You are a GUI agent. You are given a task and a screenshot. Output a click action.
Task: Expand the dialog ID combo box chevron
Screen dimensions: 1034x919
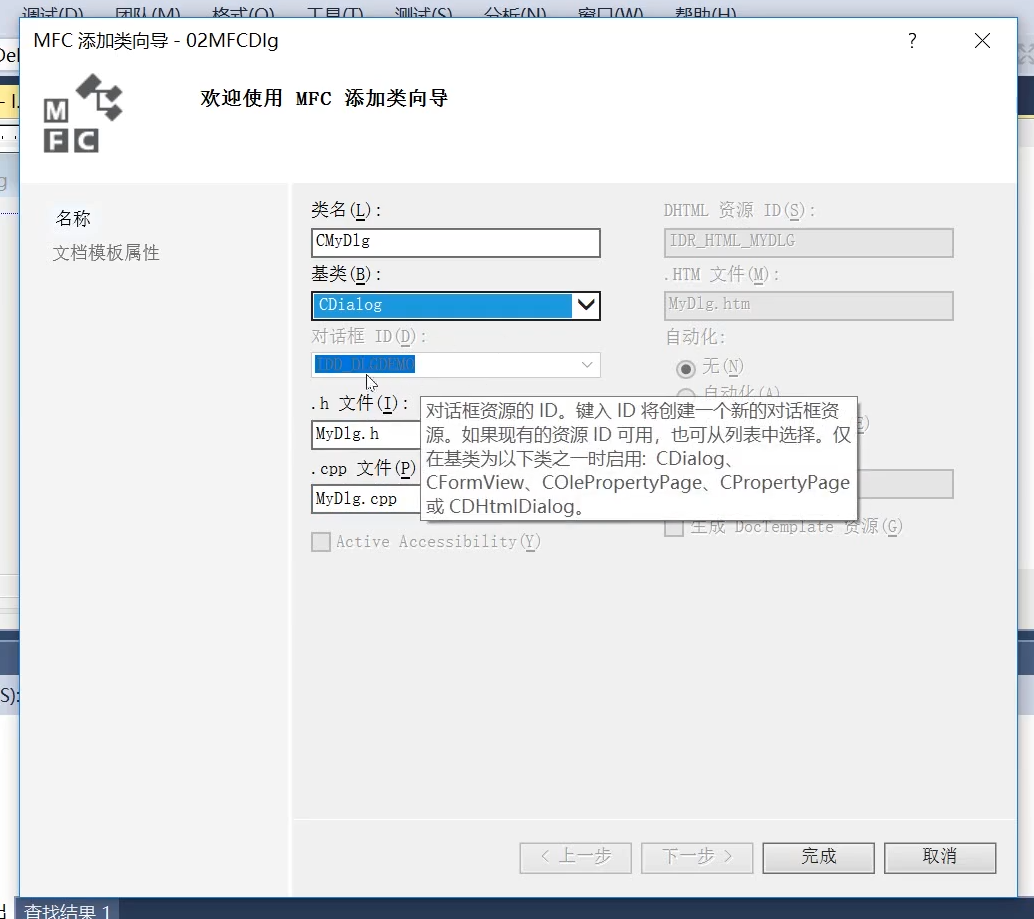coord(586,365)
